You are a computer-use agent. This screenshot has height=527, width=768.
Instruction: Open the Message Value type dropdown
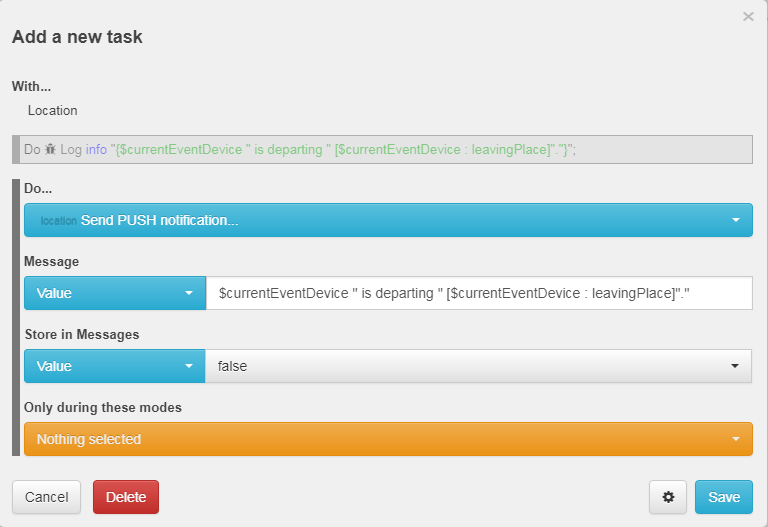115,293
